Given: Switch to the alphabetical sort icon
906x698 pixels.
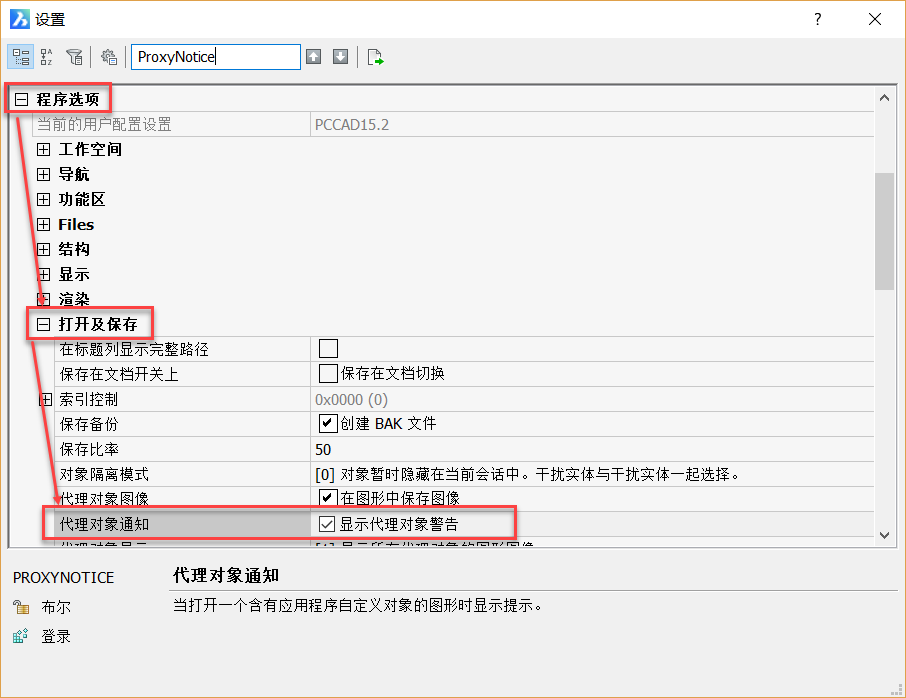Looking at the screenshot, I should tap(47, 57).
